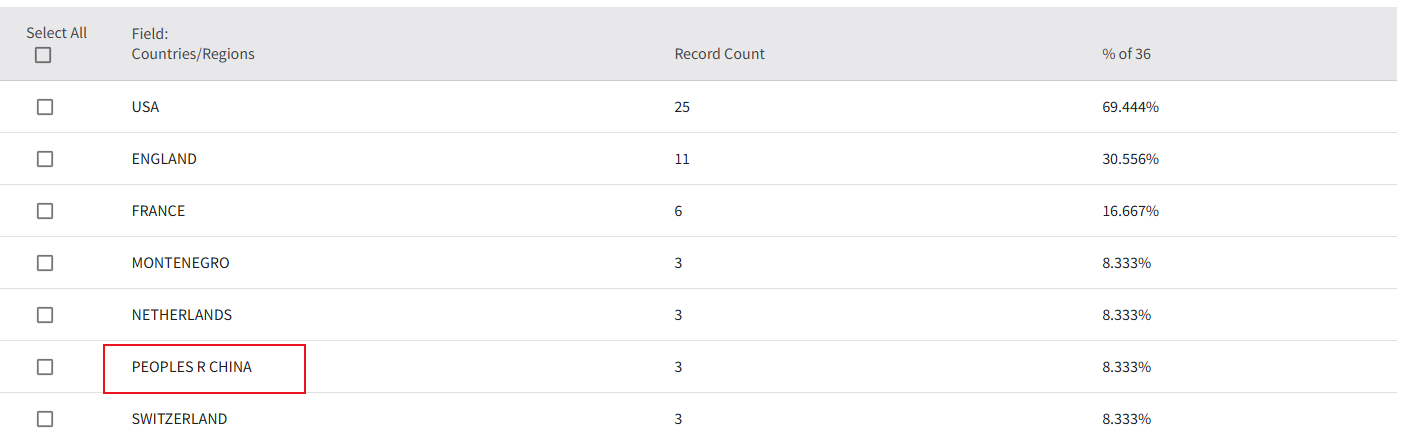The height and width of the screenshot is (441, 1410).
Task: Select the PEOPLES R CHINA checkbox
Action: (x=45, y=367)
